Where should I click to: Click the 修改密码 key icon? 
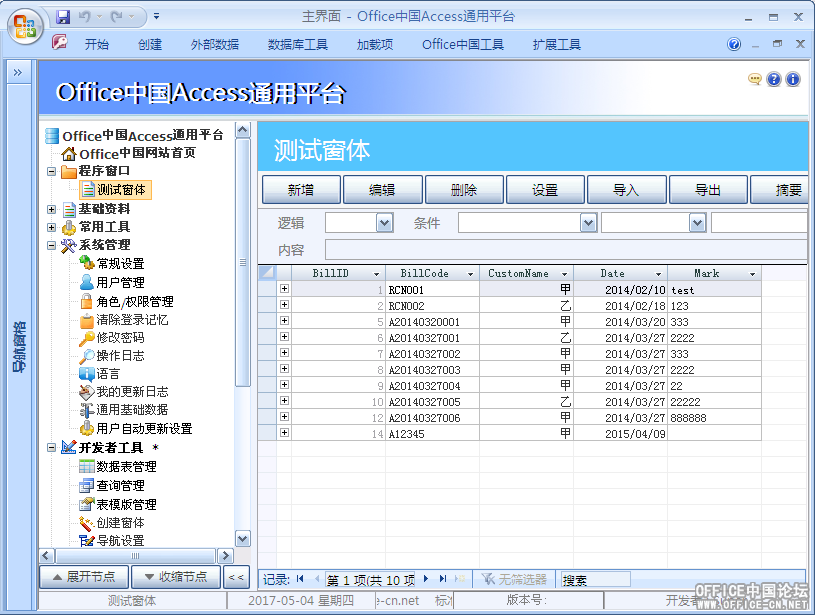tap(87, 338)
